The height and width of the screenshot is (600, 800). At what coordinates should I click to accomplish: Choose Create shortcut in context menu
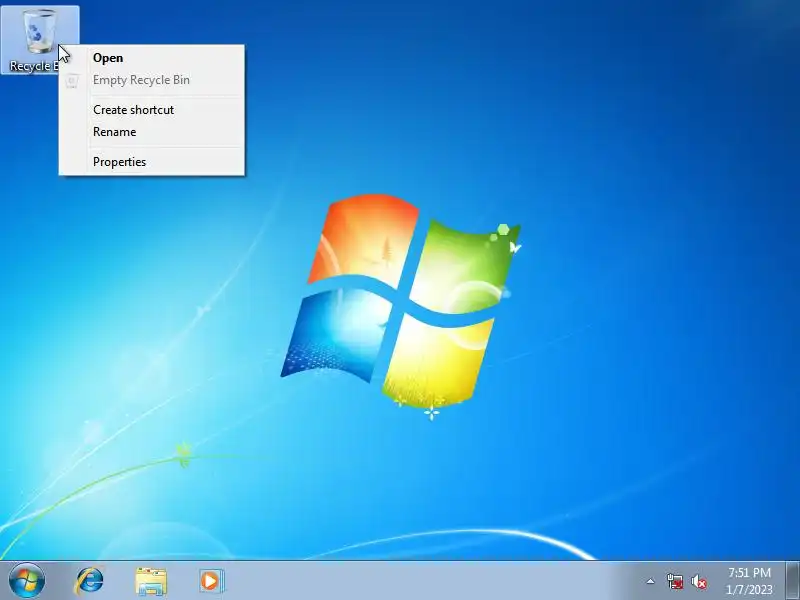(x=152, y=110)
